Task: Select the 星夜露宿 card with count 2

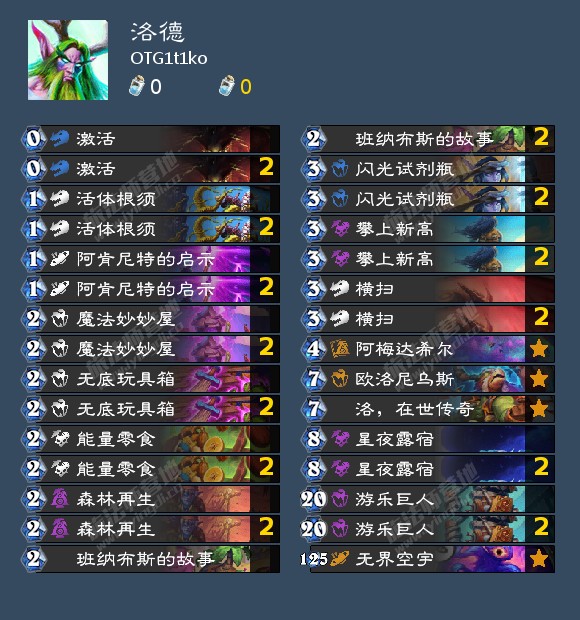Action: click(429, 469)
